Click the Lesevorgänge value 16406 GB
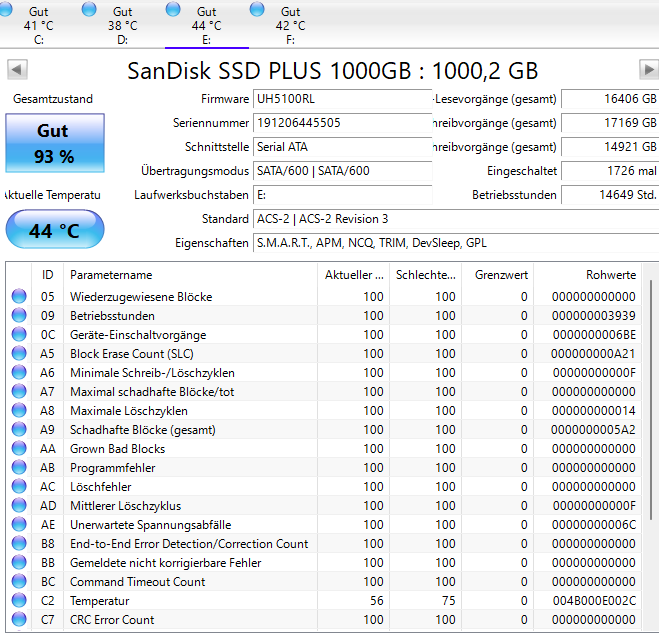This screenshot has height=633, width=659. [610, 99]
